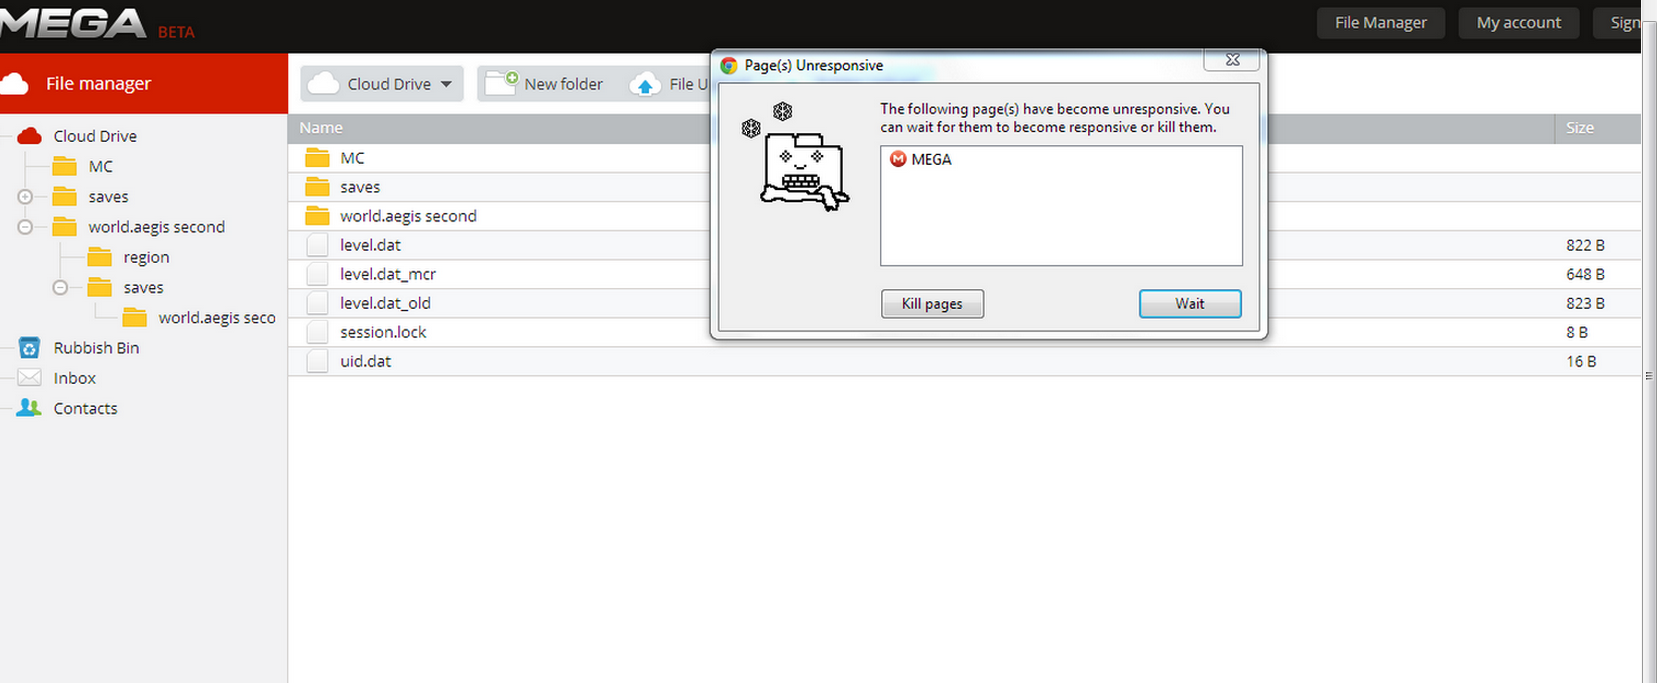Sort files by the Size column header
Screen dimensions: 1657x683
[x=1580, y=128]
